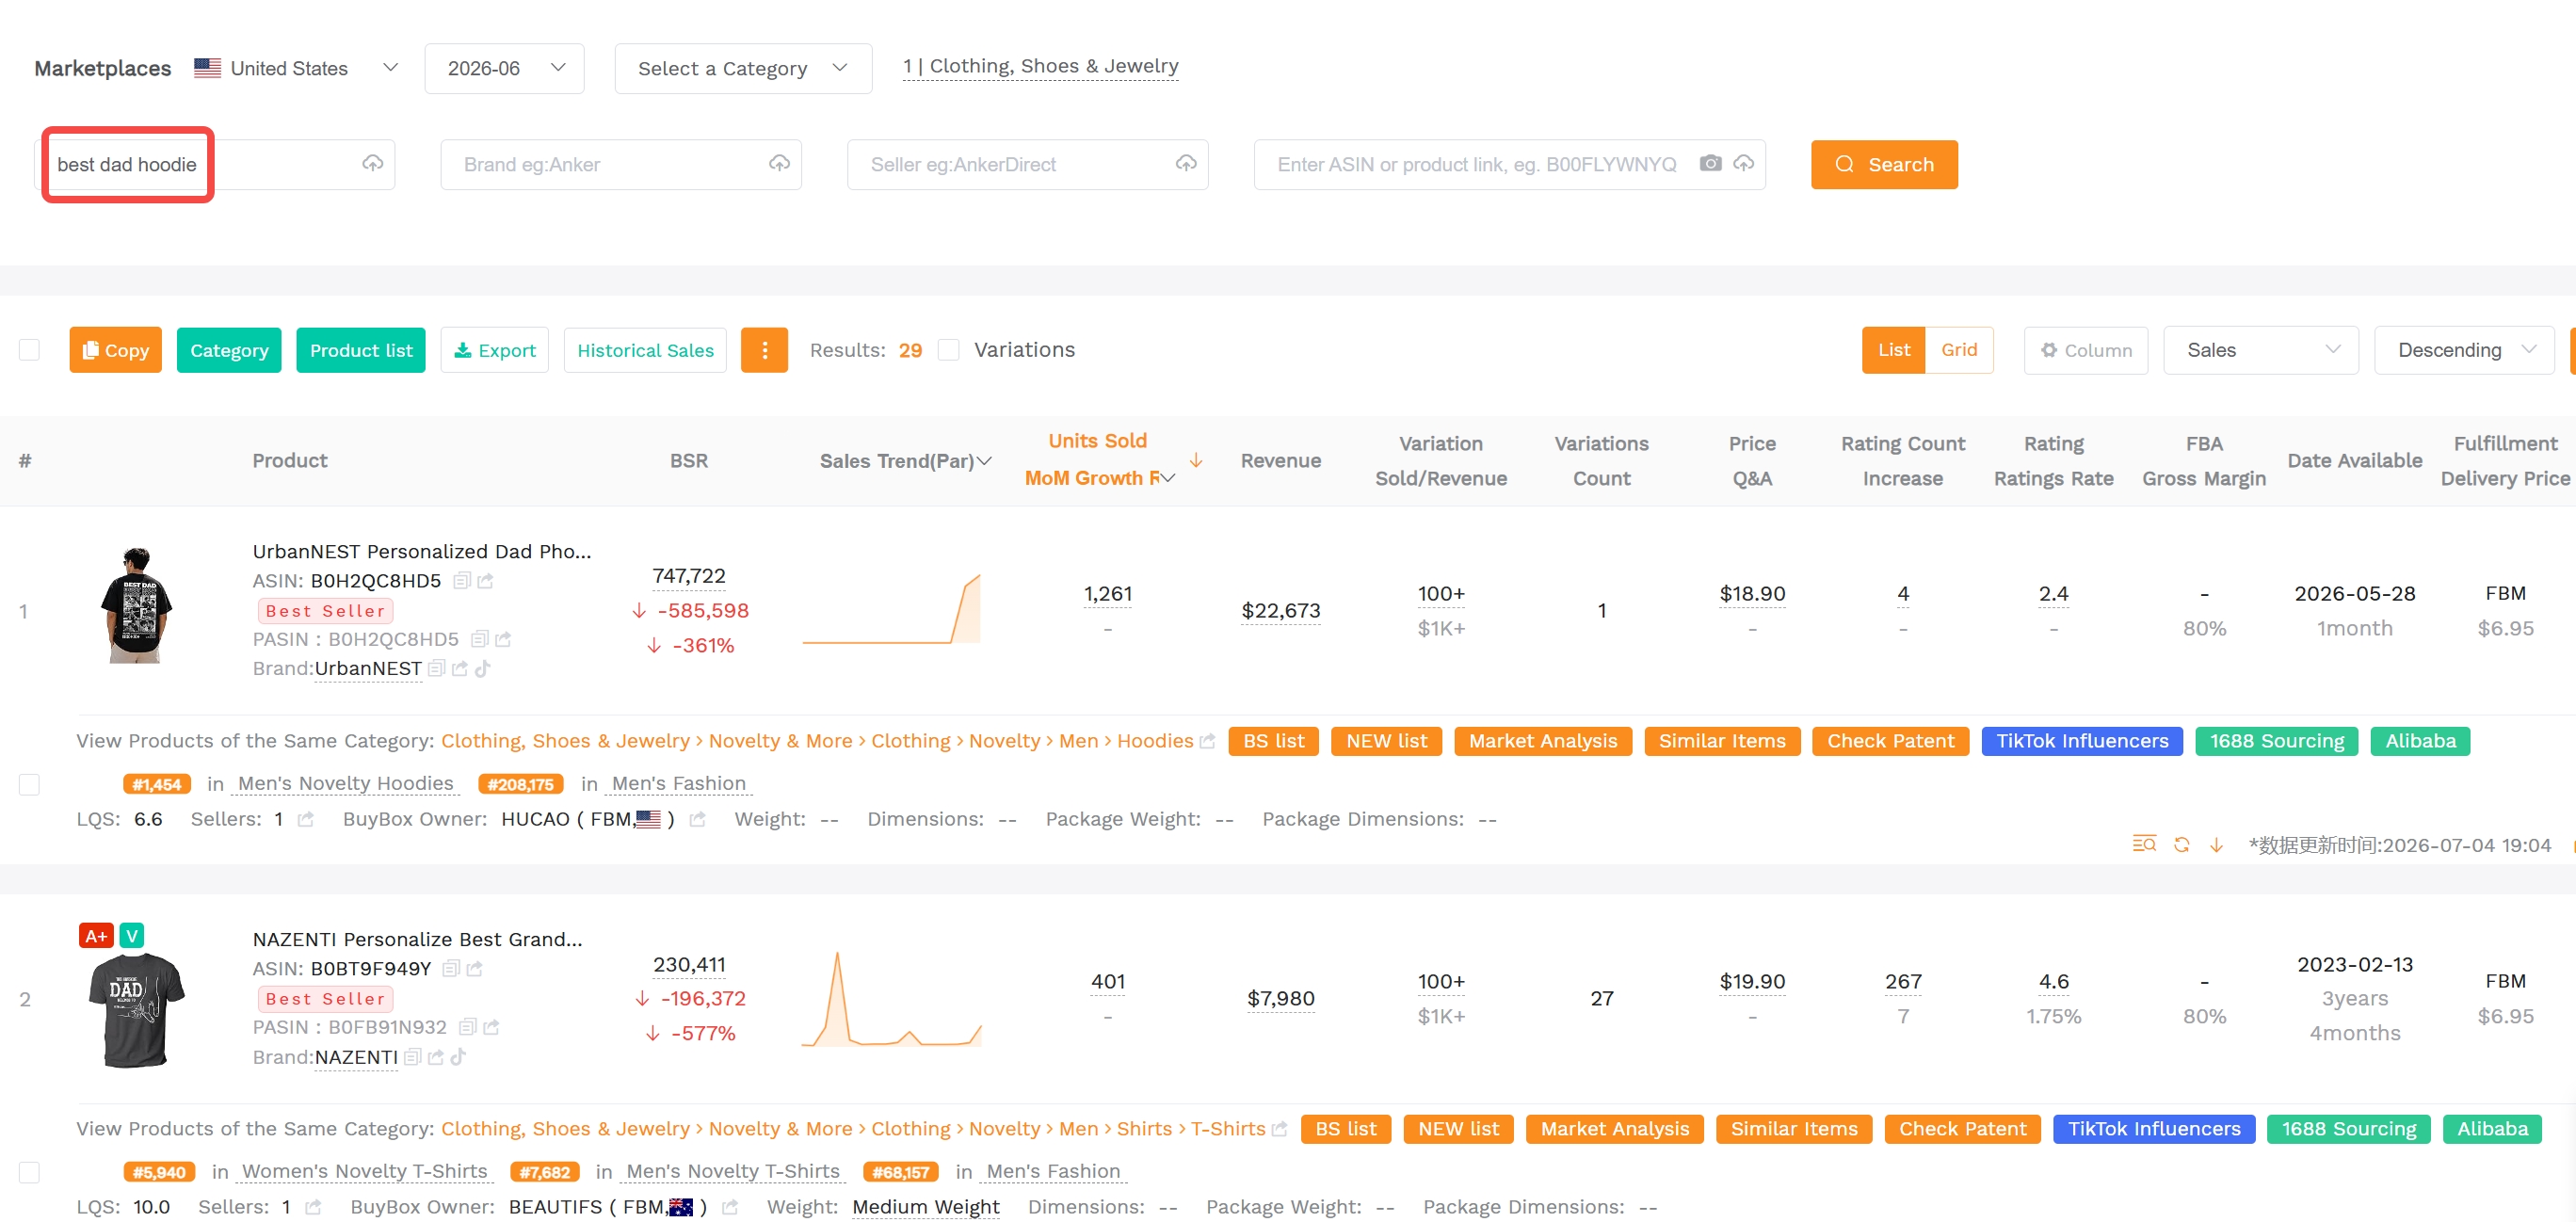Open the NAZENTI DAD t-shirt thumbnail
Image resolution: width=2576 pixels, height=1222 pixels.
coord(136,1011)
